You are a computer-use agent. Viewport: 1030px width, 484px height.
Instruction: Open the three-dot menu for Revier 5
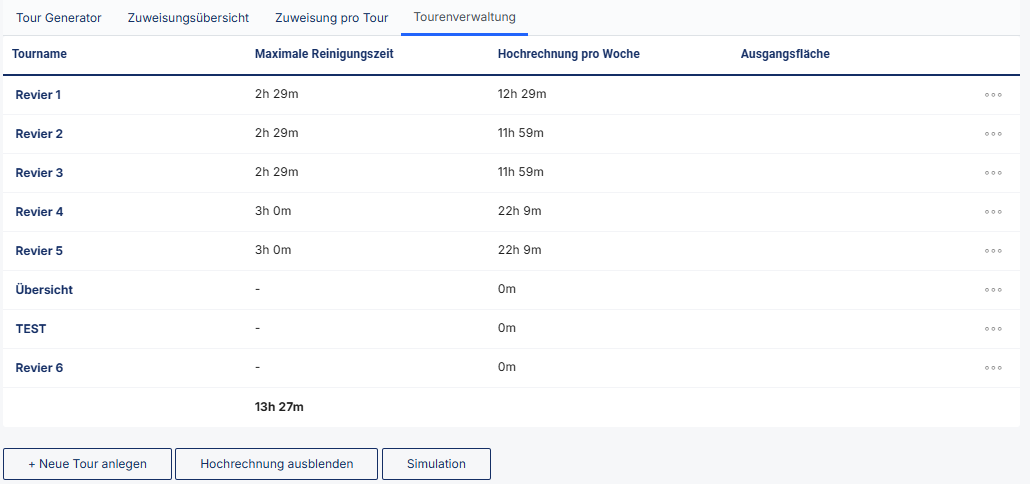tap(993, 251)
